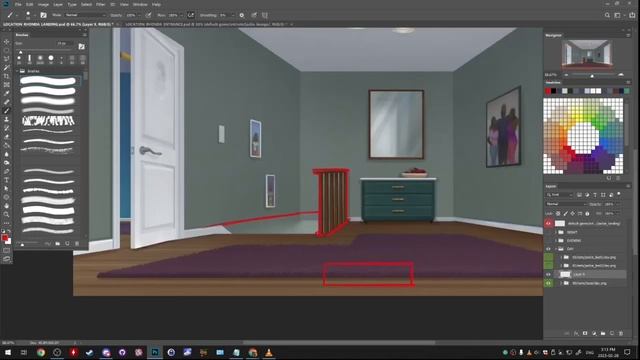Screen dimensions: 640x360
Task: Toggle visibility of DAY group
Action: click(x=548, y=249)
